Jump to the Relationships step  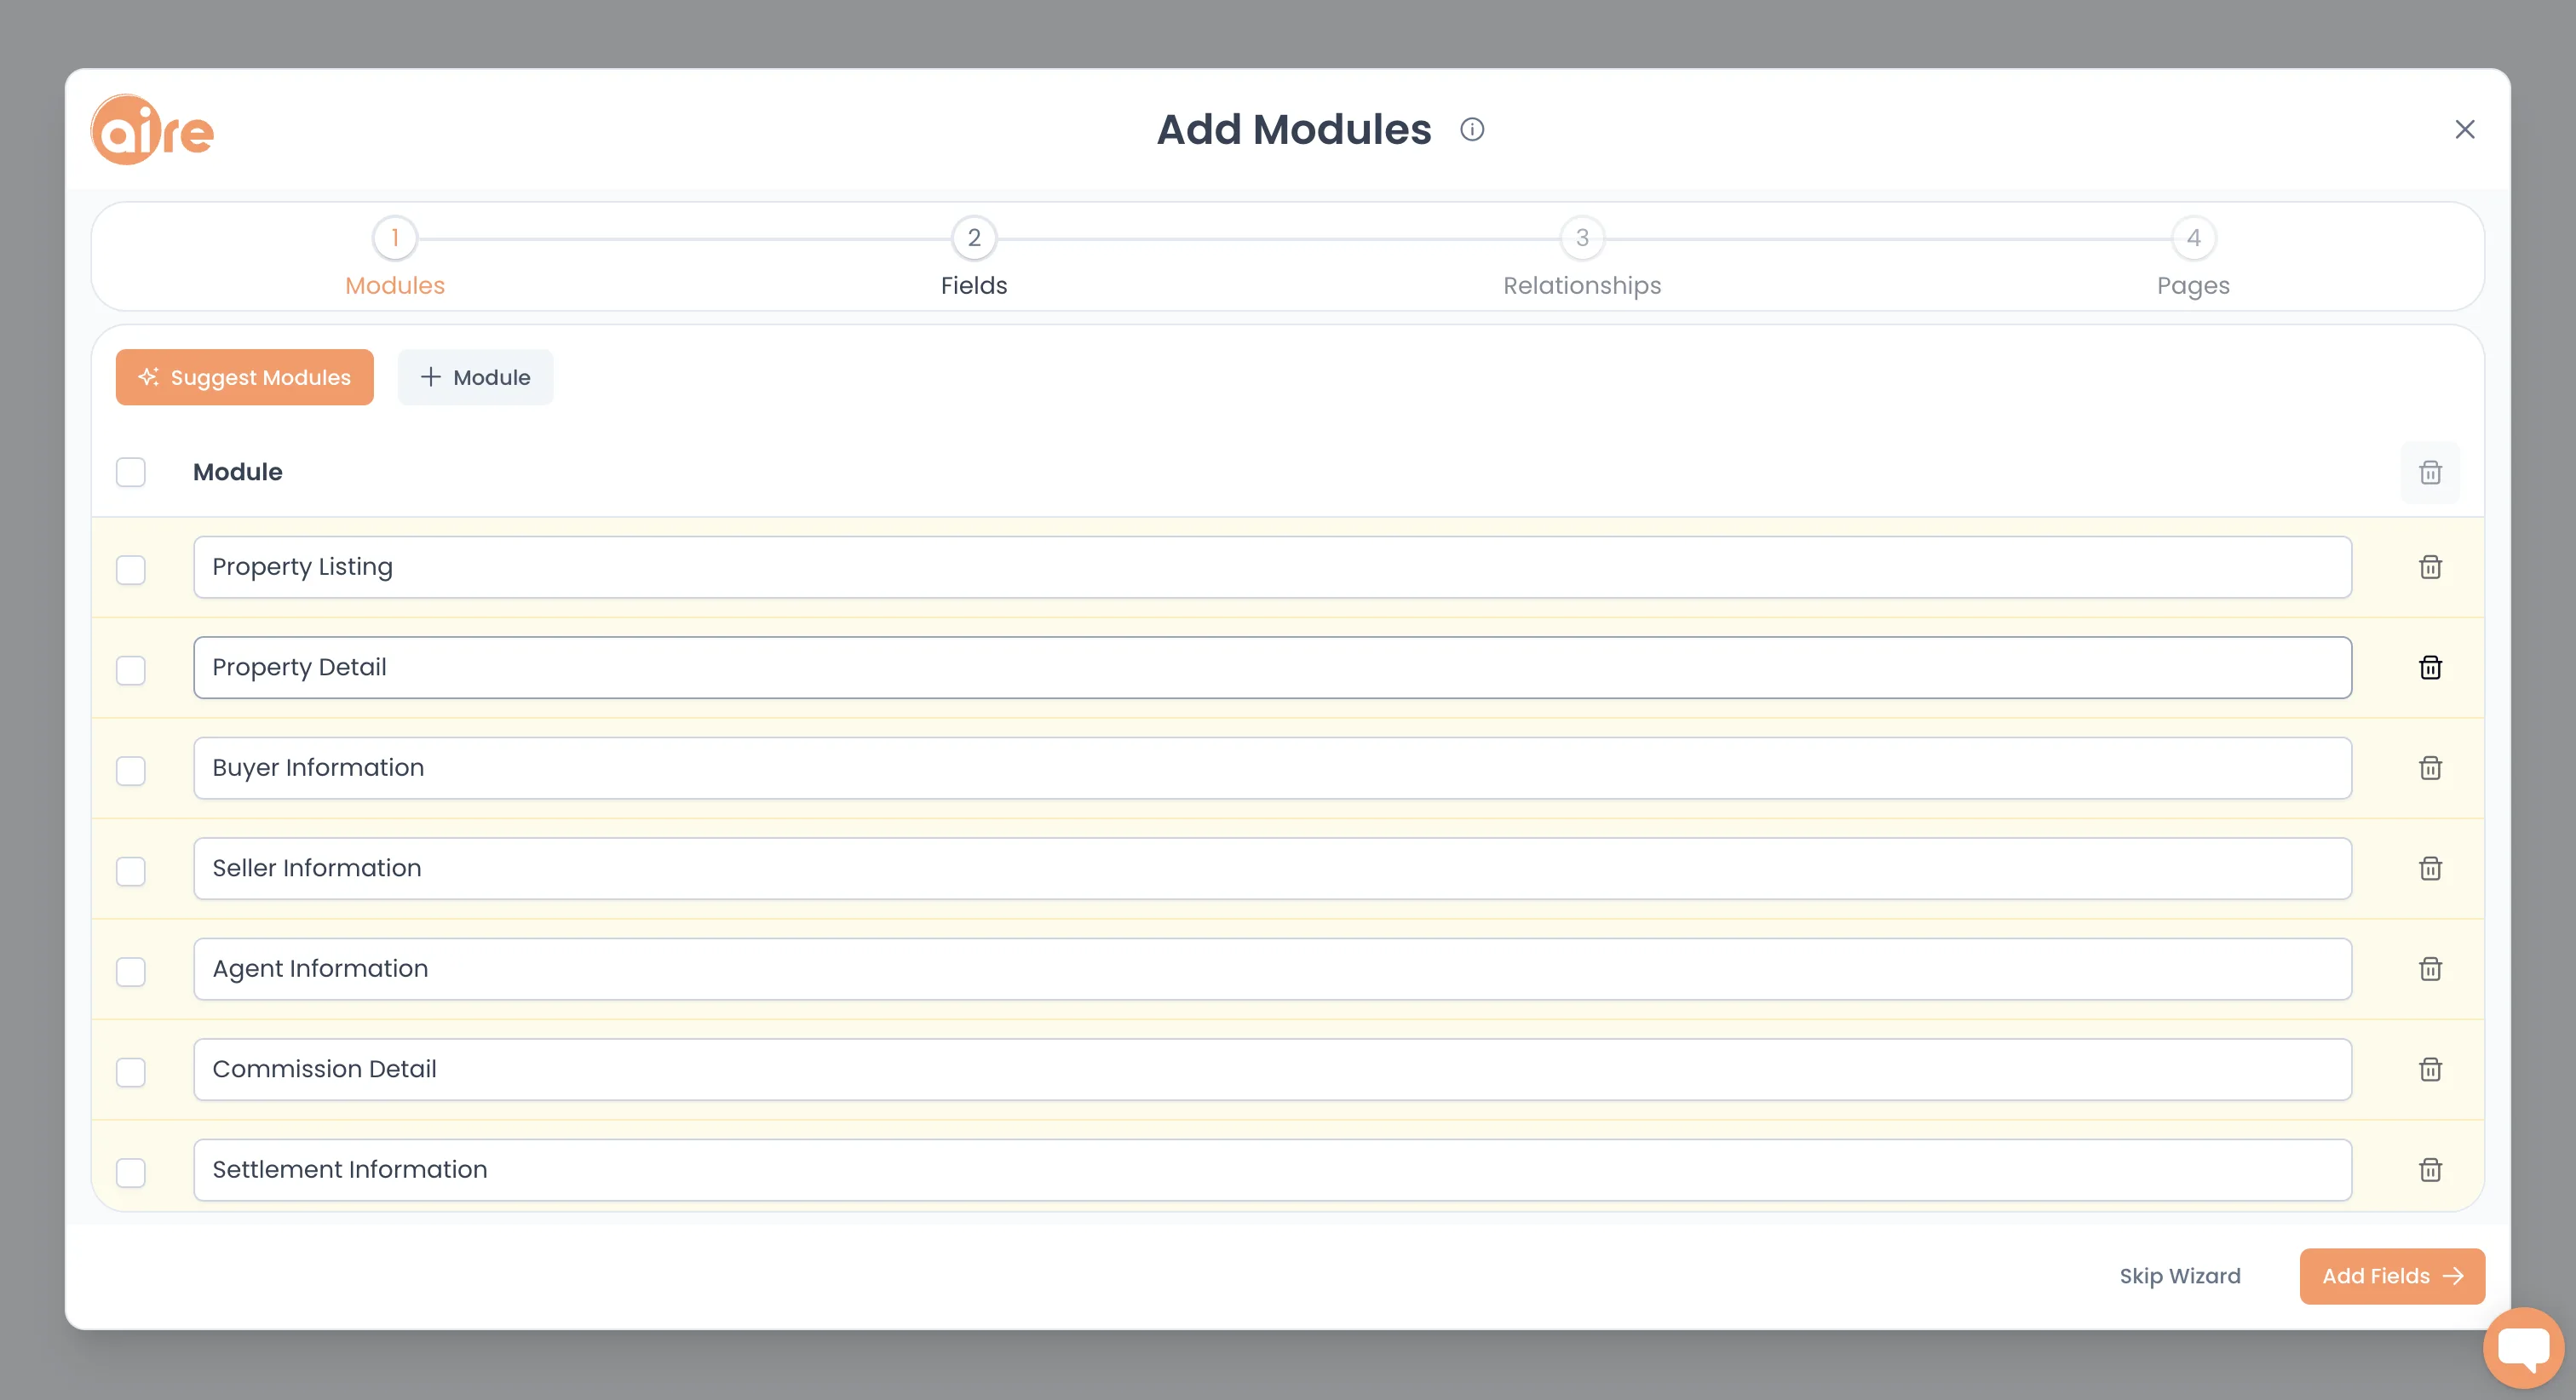click(1582, 258)
